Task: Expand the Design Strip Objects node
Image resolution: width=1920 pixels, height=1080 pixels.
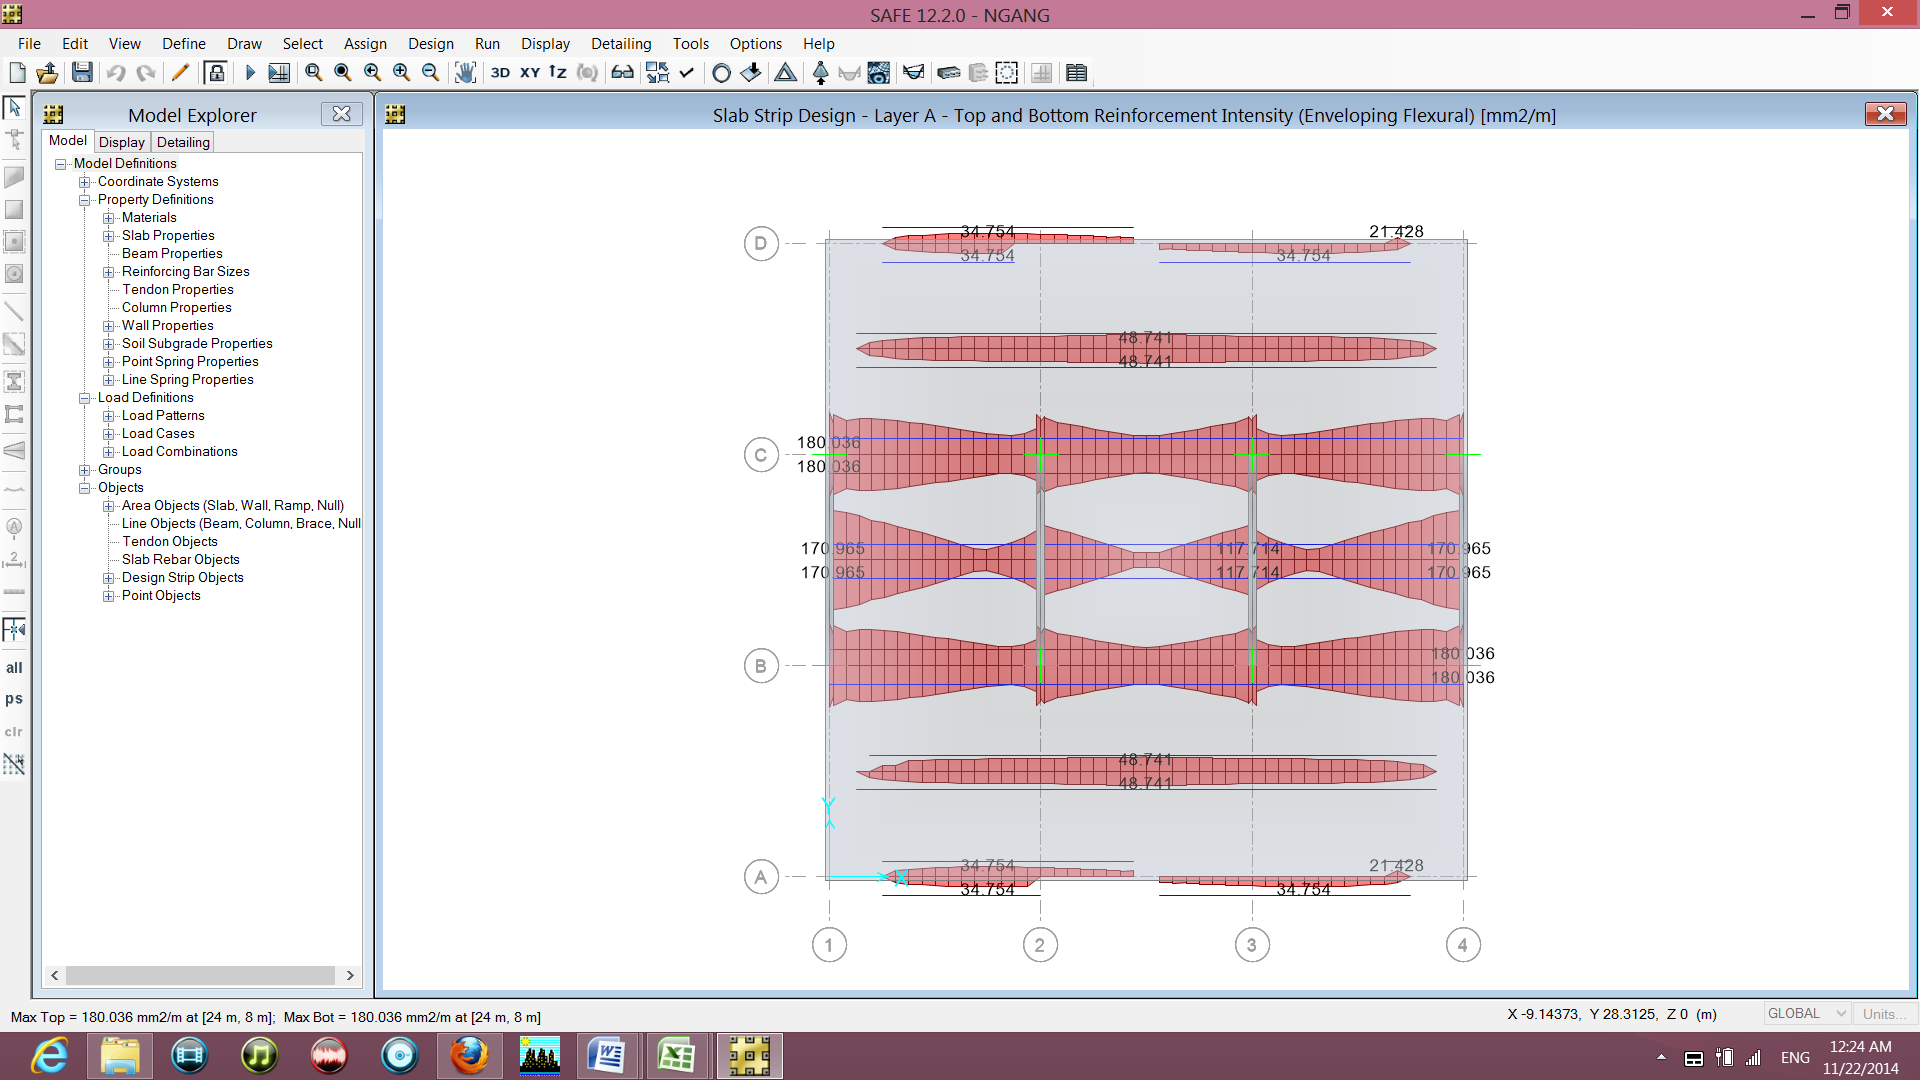Action: (109, 578)
